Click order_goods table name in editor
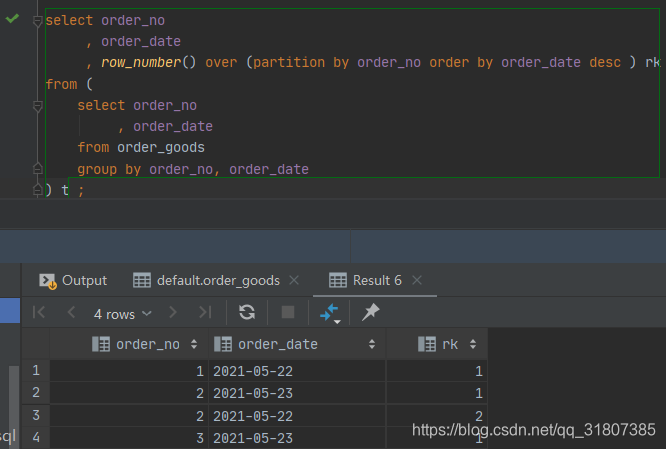The height and width of the screenshot is (449, 666). 161,148
